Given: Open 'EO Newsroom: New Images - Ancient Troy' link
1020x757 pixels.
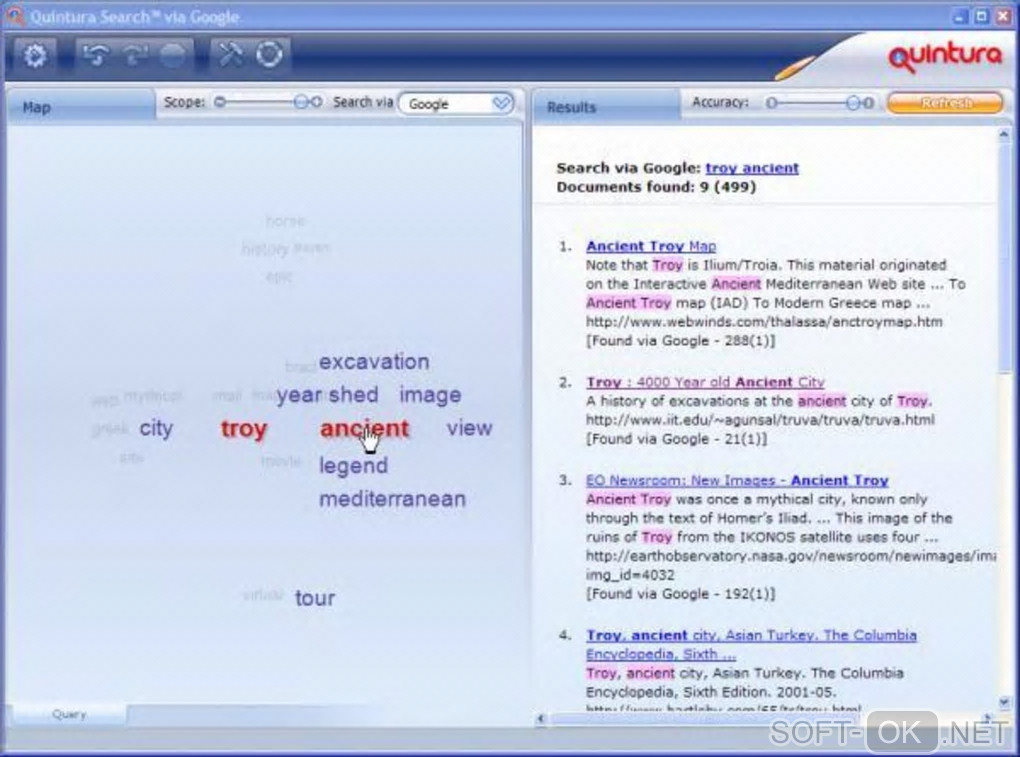Looking at the screenshot, I should [737, 480].
